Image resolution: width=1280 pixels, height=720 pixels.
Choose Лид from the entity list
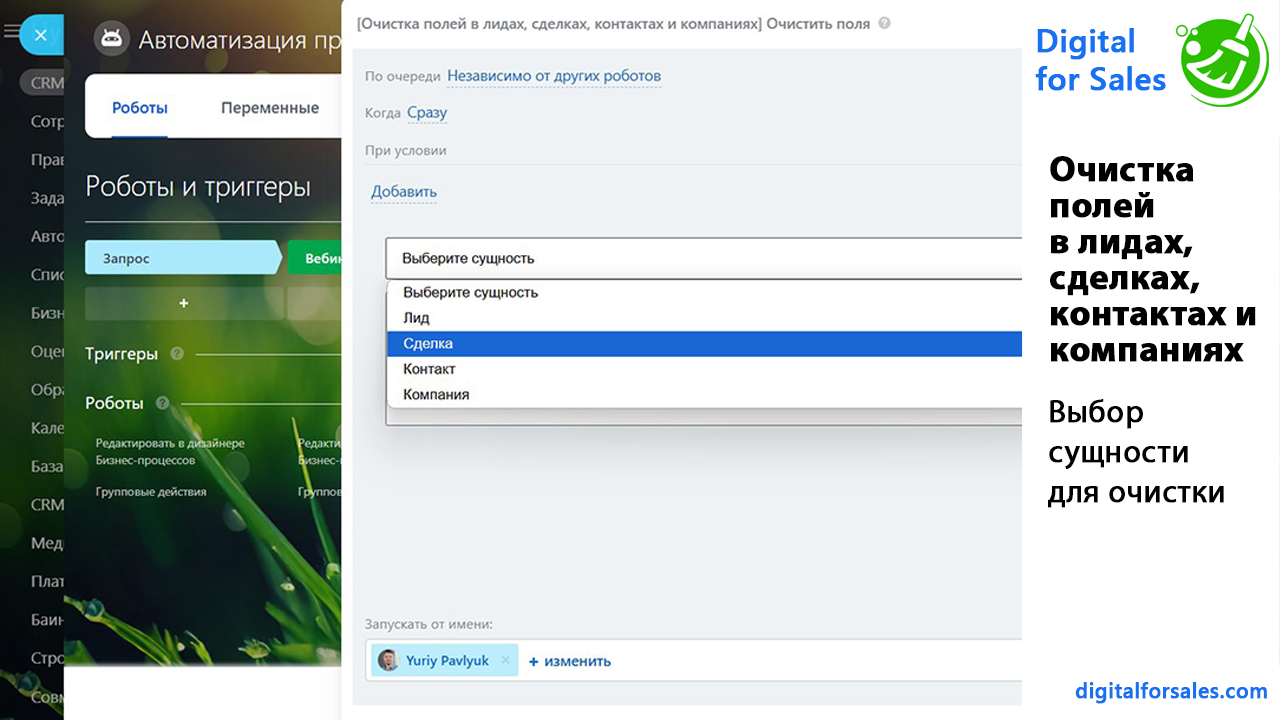[704, 318]
